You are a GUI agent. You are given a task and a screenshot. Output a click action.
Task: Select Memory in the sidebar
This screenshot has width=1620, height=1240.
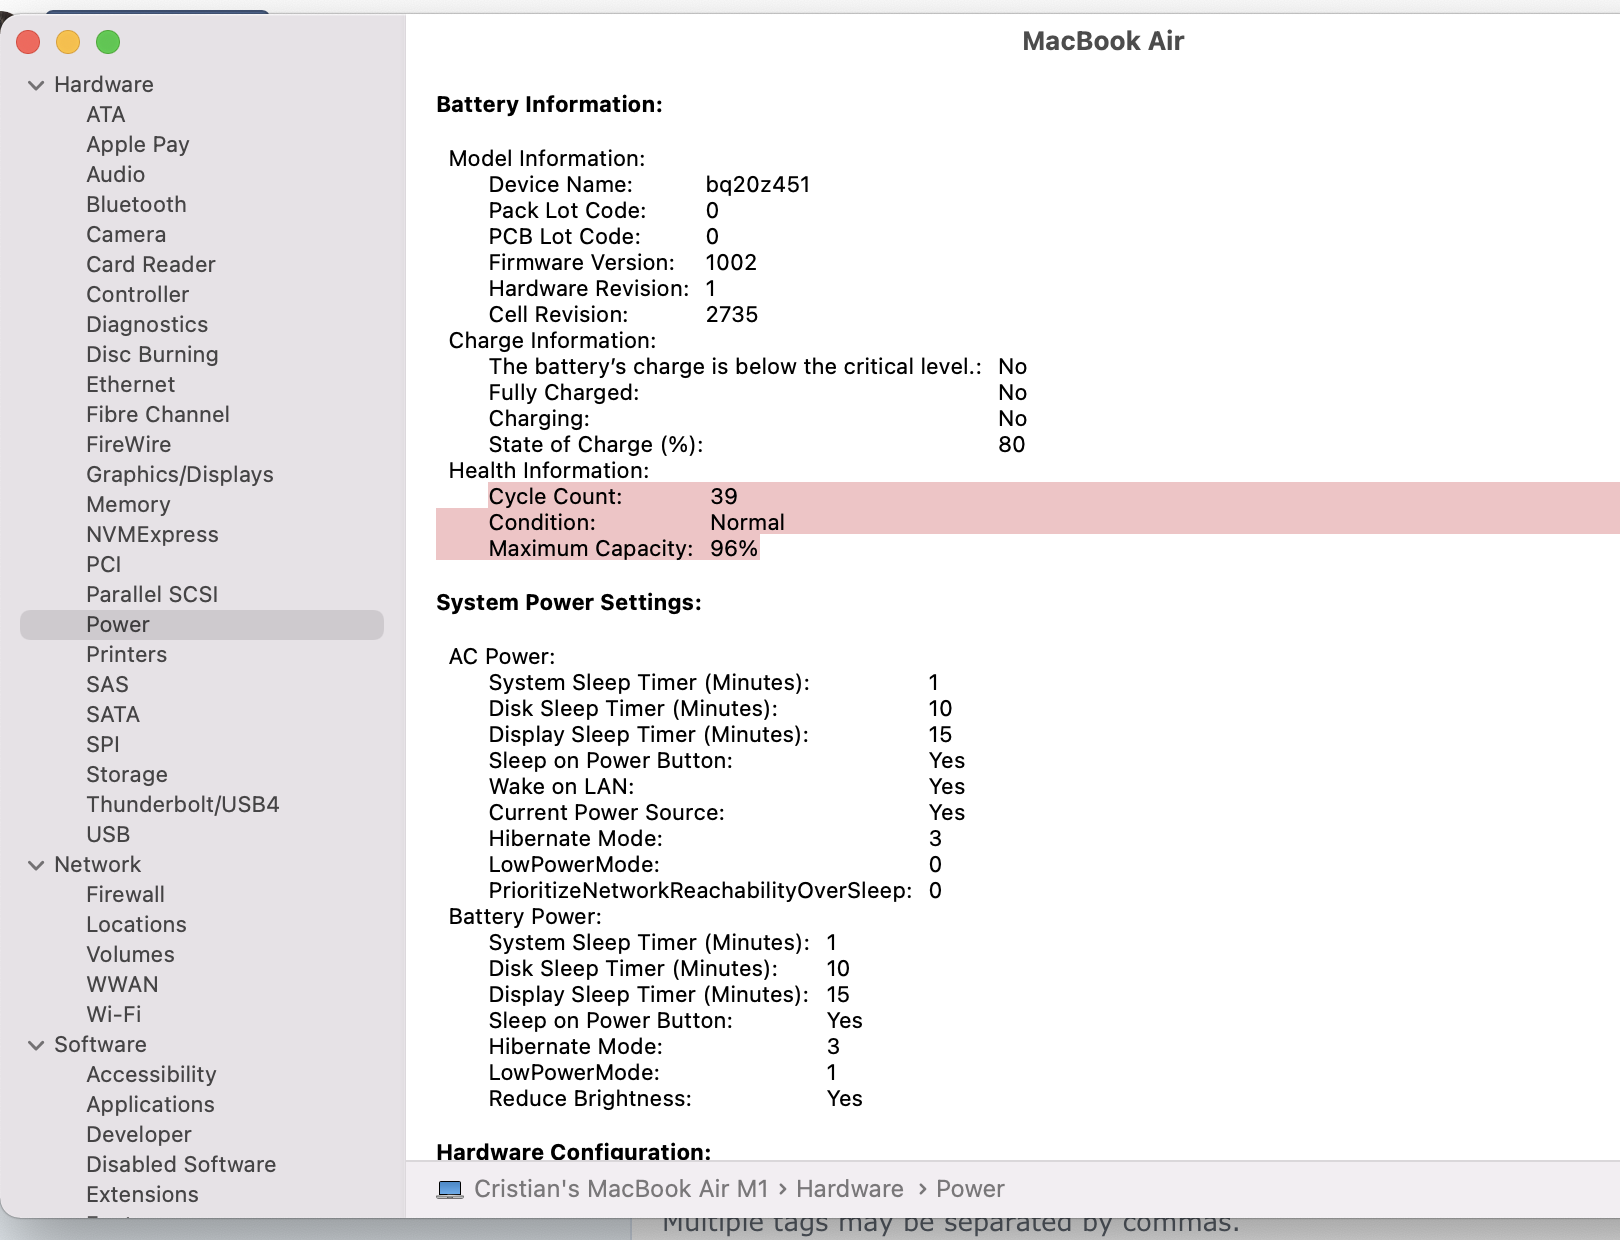[128, 505]
